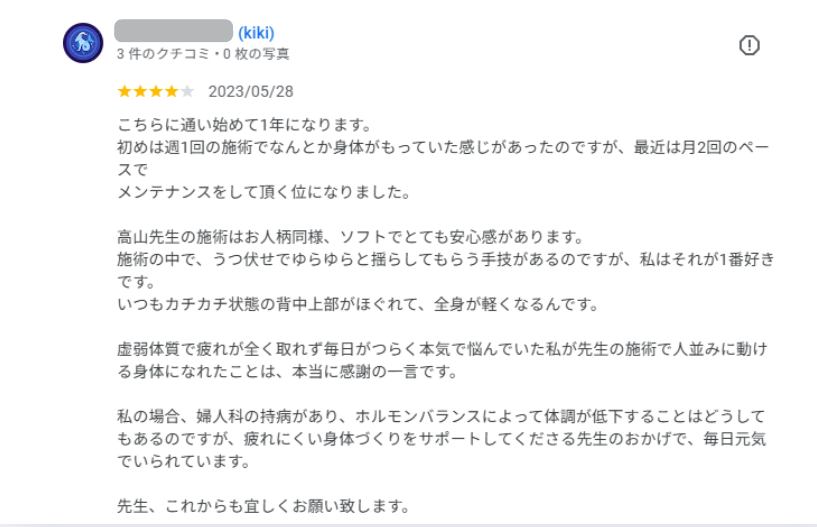Click the line "こちらに通い始めて1年になります。"

[245, 126]
